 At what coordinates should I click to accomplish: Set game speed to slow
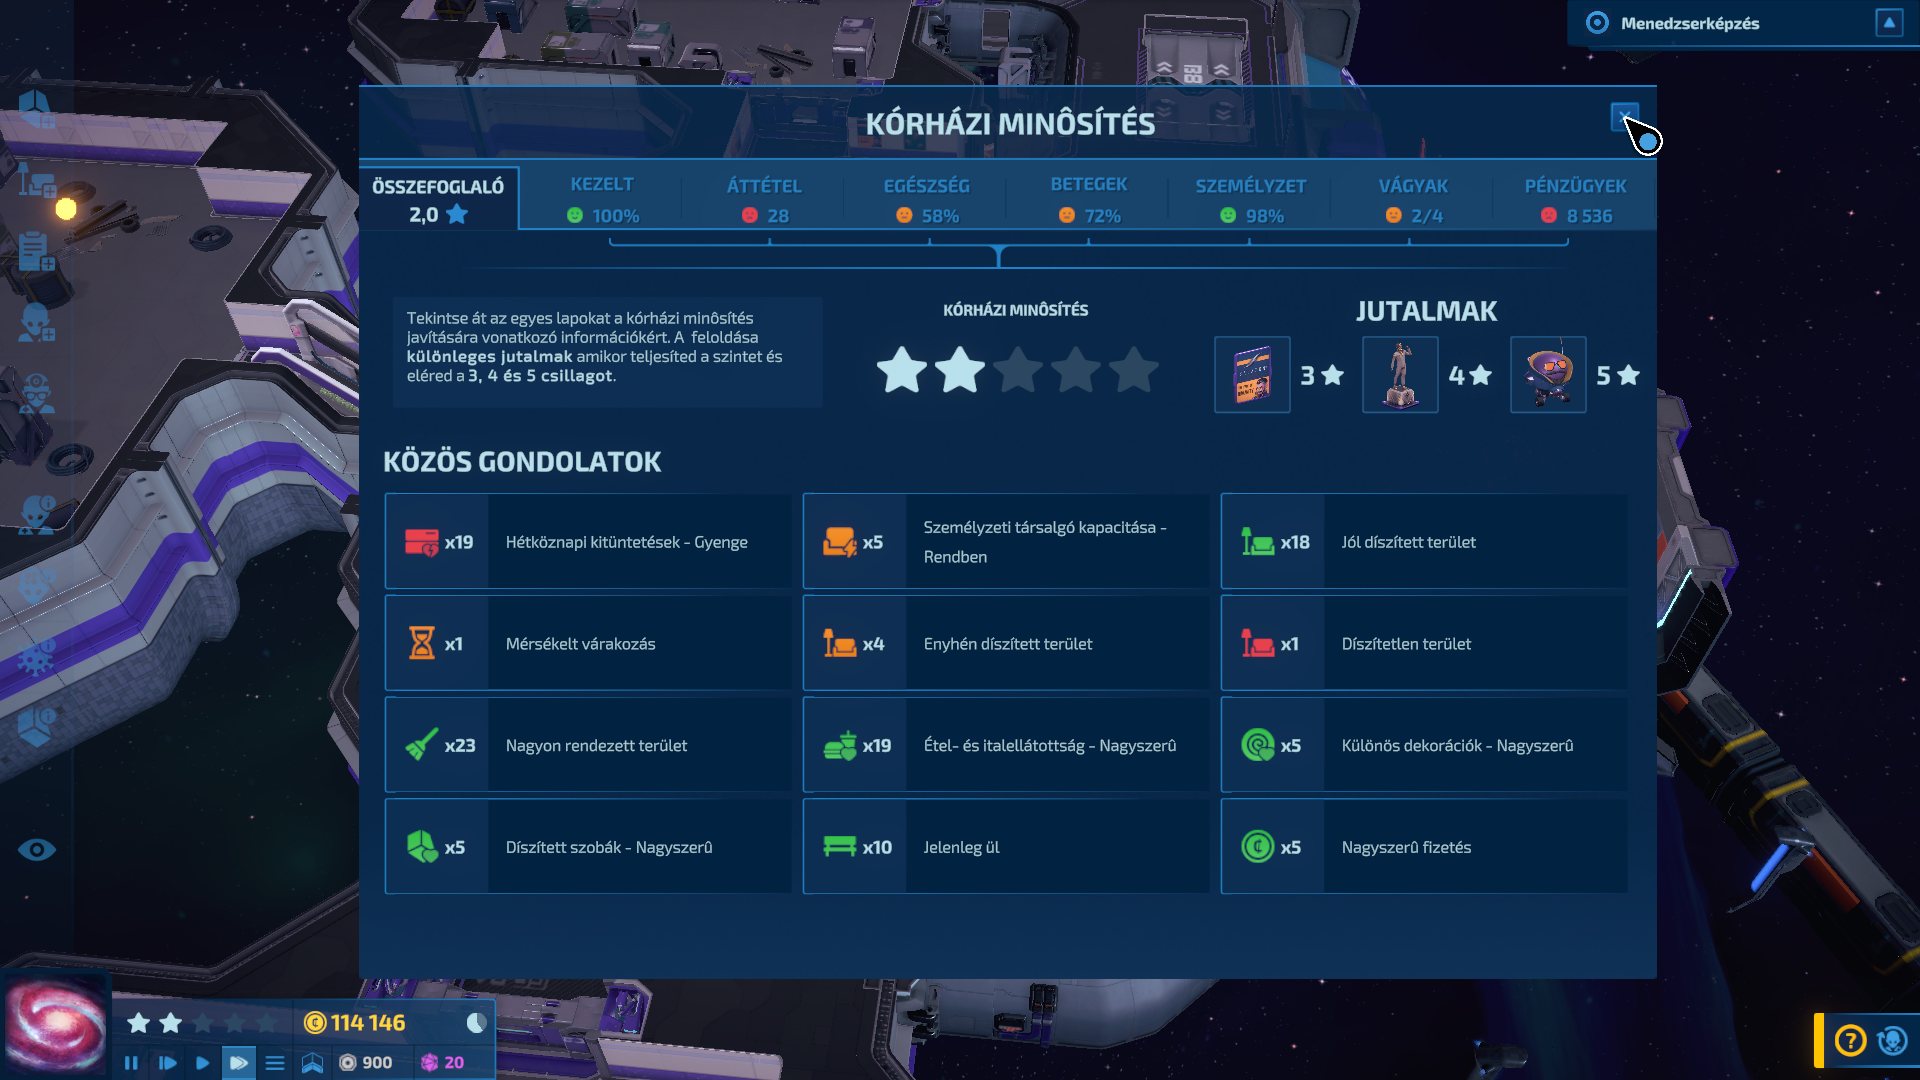167,1063
